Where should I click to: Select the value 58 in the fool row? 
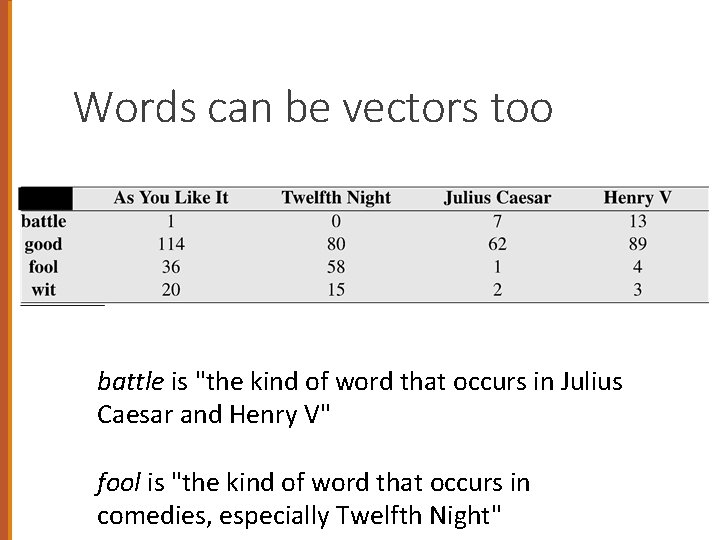(336, 267)
